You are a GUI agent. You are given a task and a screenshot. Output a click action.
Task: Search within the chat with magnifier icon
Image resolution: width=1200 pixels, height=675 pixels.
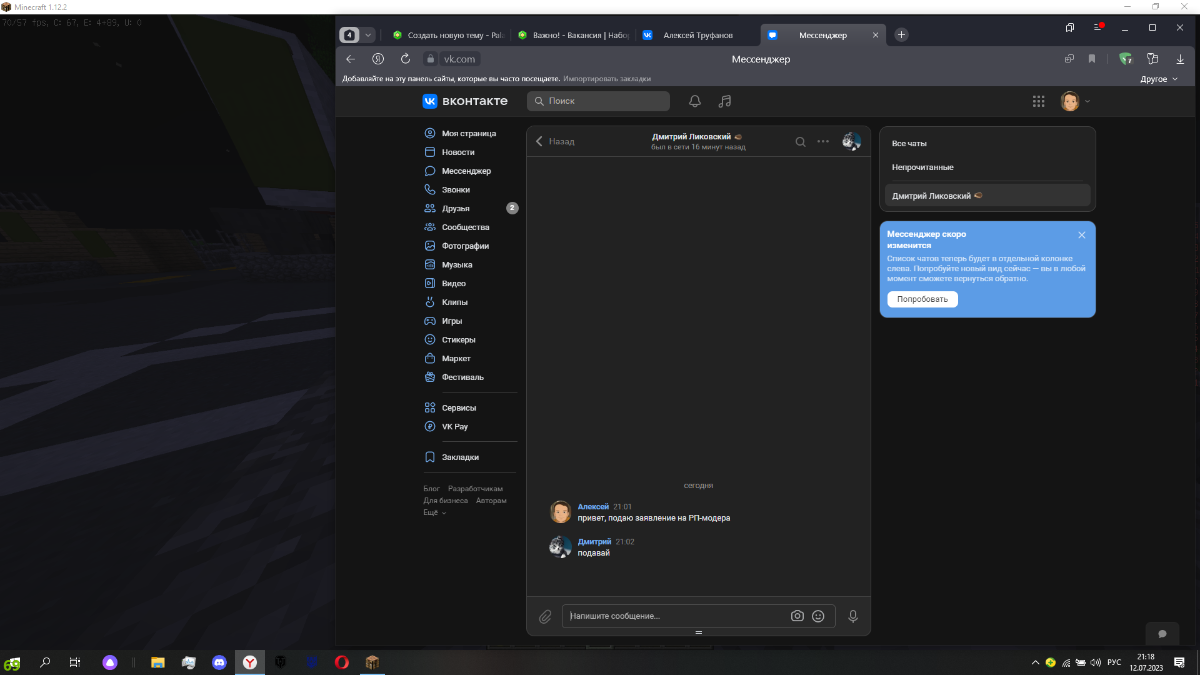click(x=800, y=141)
